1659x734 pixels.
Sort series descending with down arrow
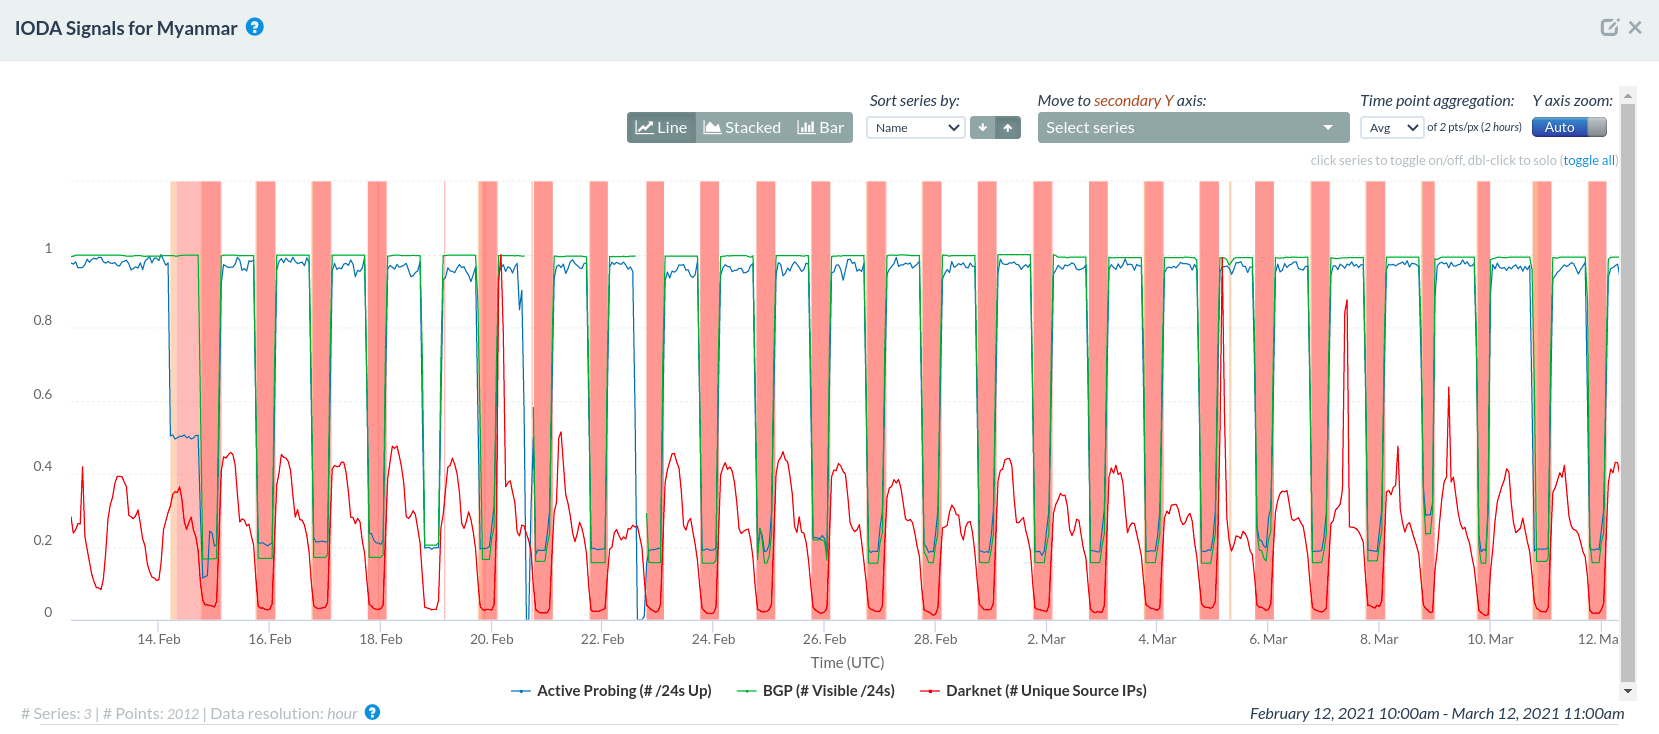tap(983, 128)
